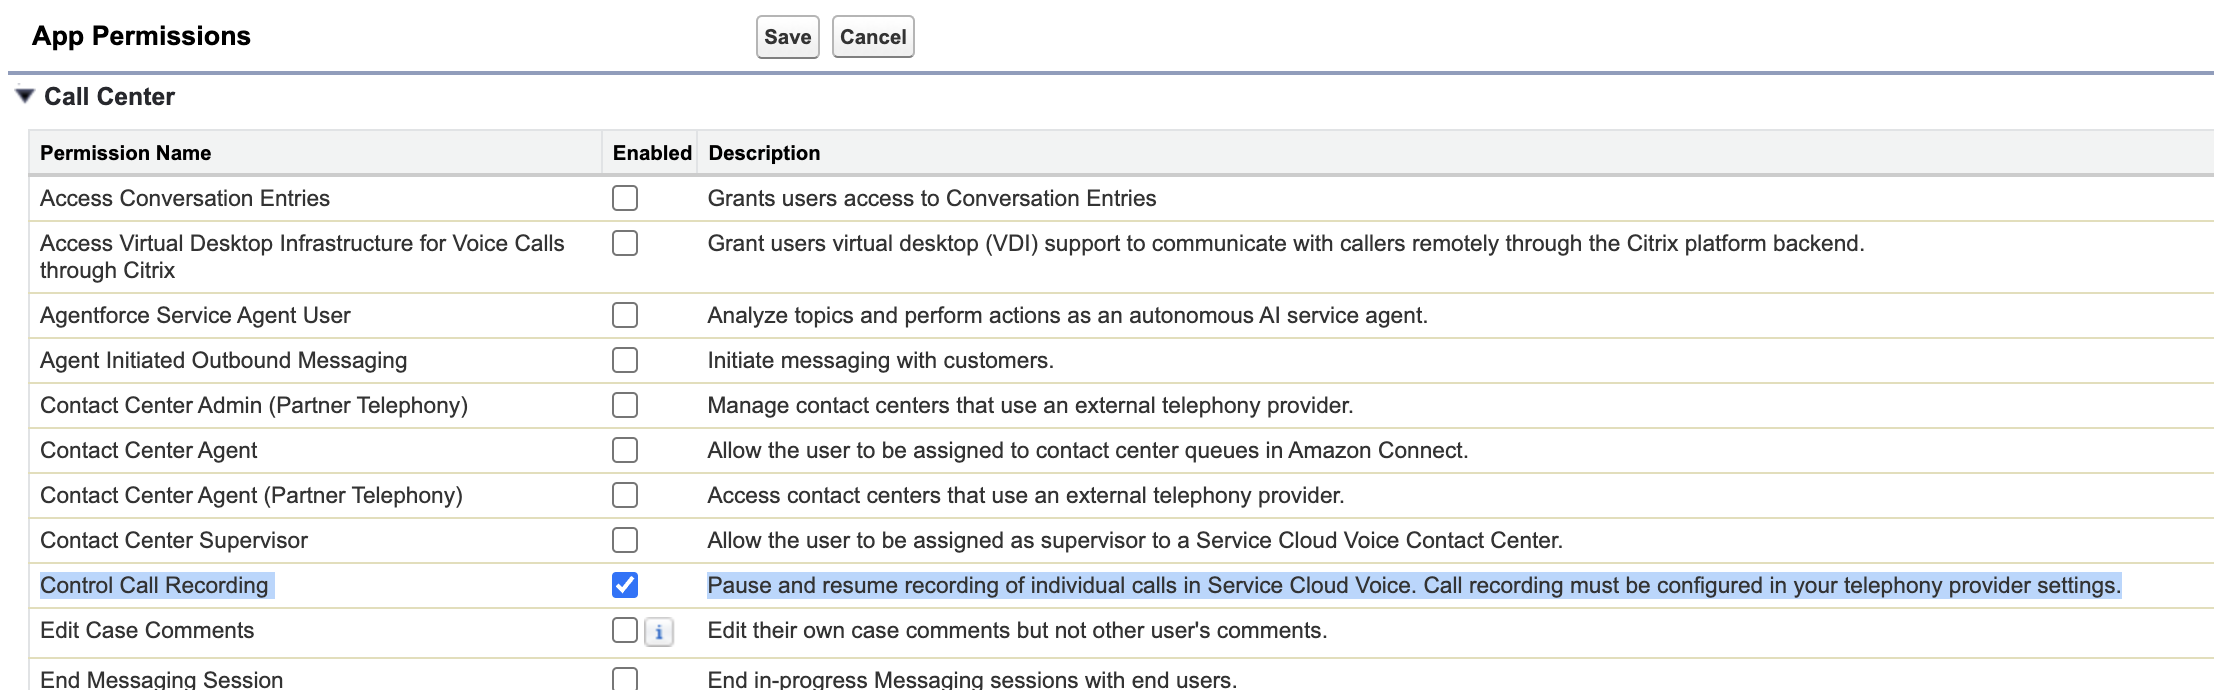Click Contact Center Agent (Partner Telephony) name

click(251, 495)
